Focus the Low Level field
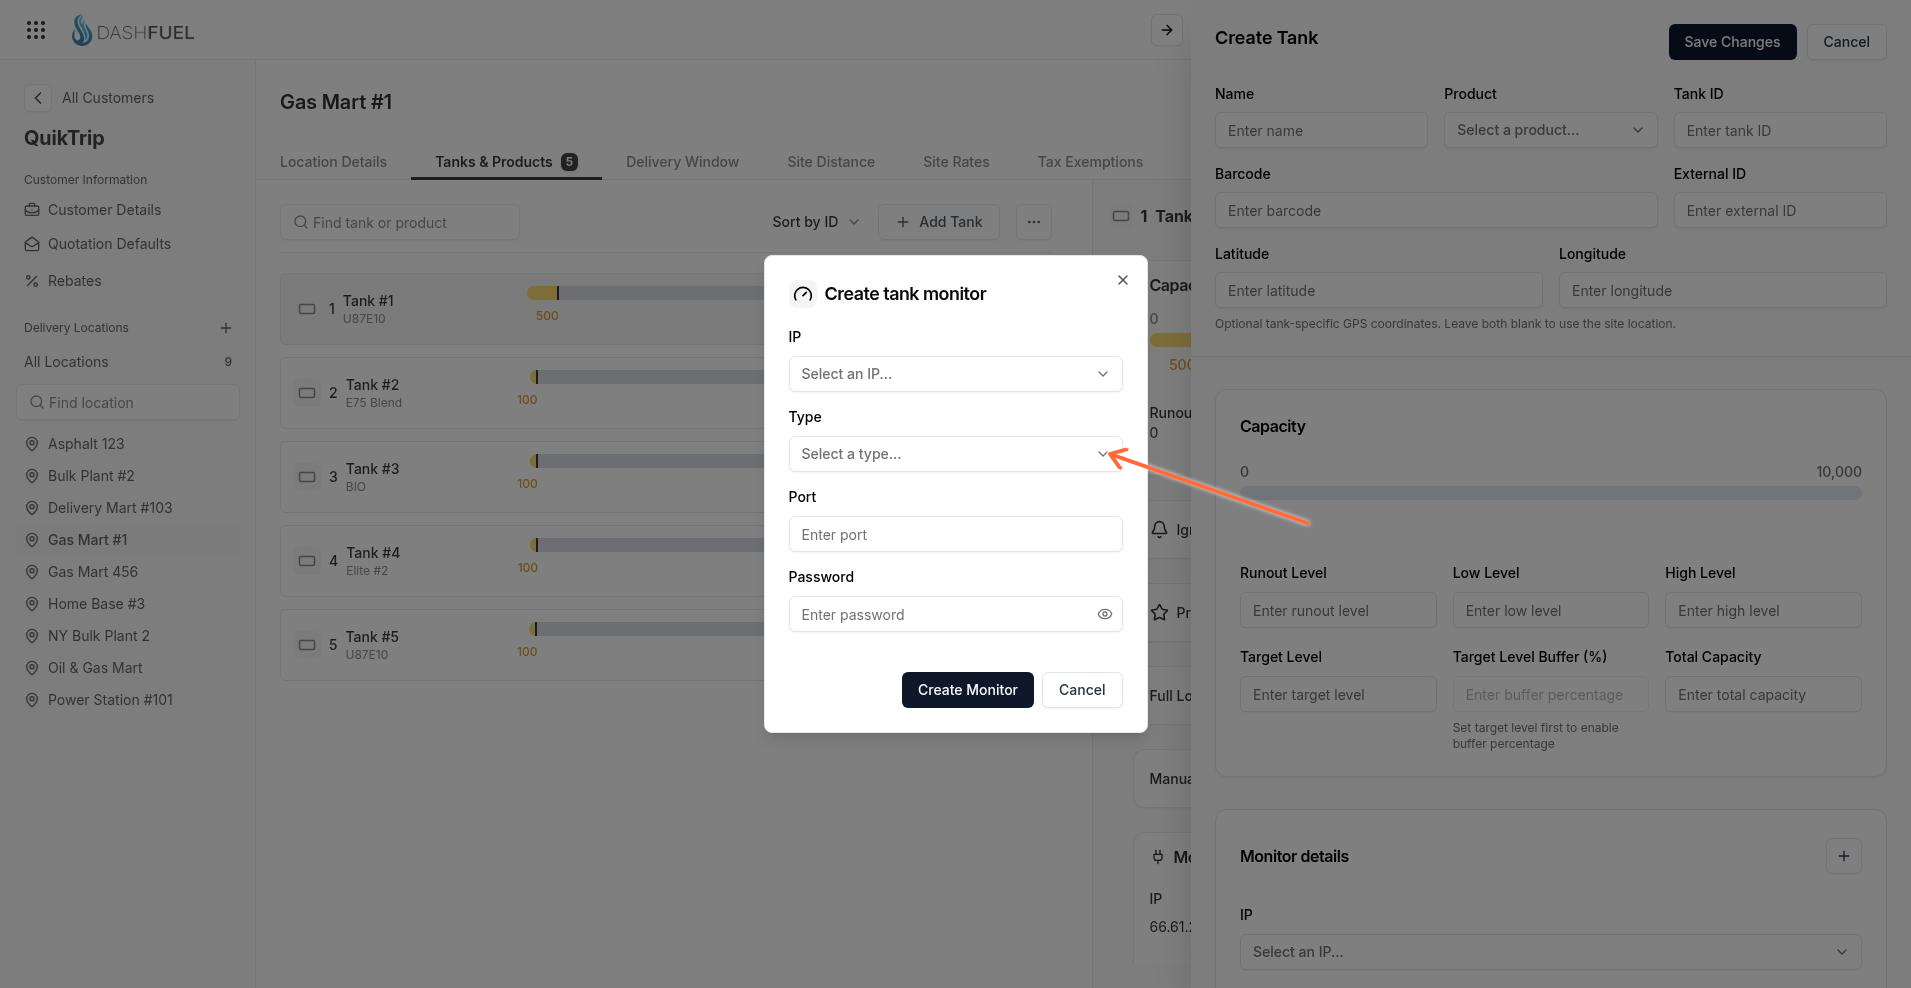The width and height of the screenshot is (1911, 988). pos(1550,610)
